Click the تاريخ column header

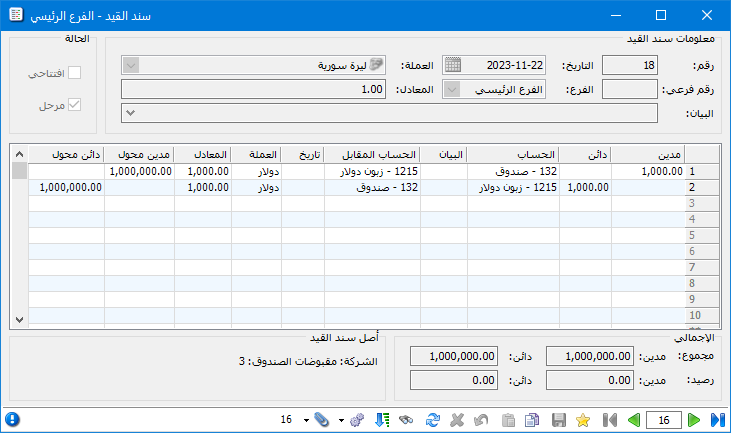click(303, 155)
